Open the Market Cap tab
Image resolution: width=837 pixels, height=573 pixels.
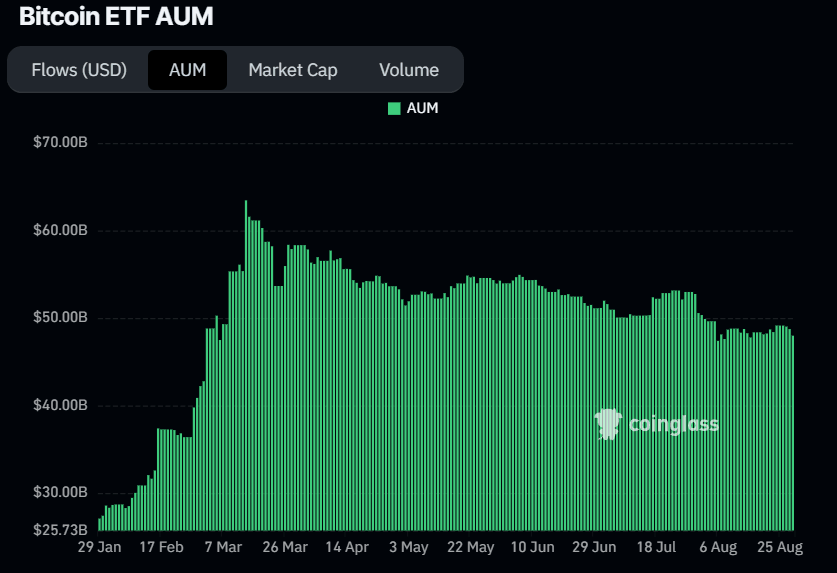click(293, 70)
